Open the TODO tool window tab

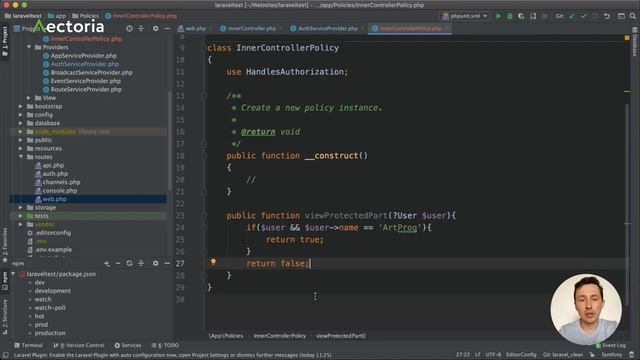pyautogui.click(x=165, y=345)
